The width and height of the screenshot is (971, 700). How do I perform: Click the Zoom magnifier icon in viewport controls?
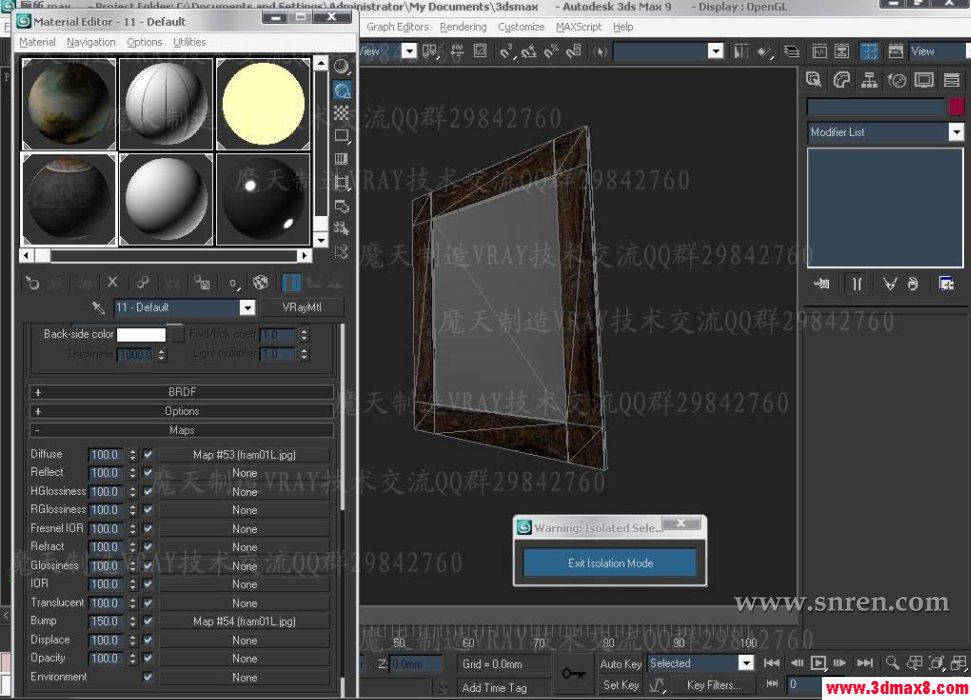(x=893, y=662)
